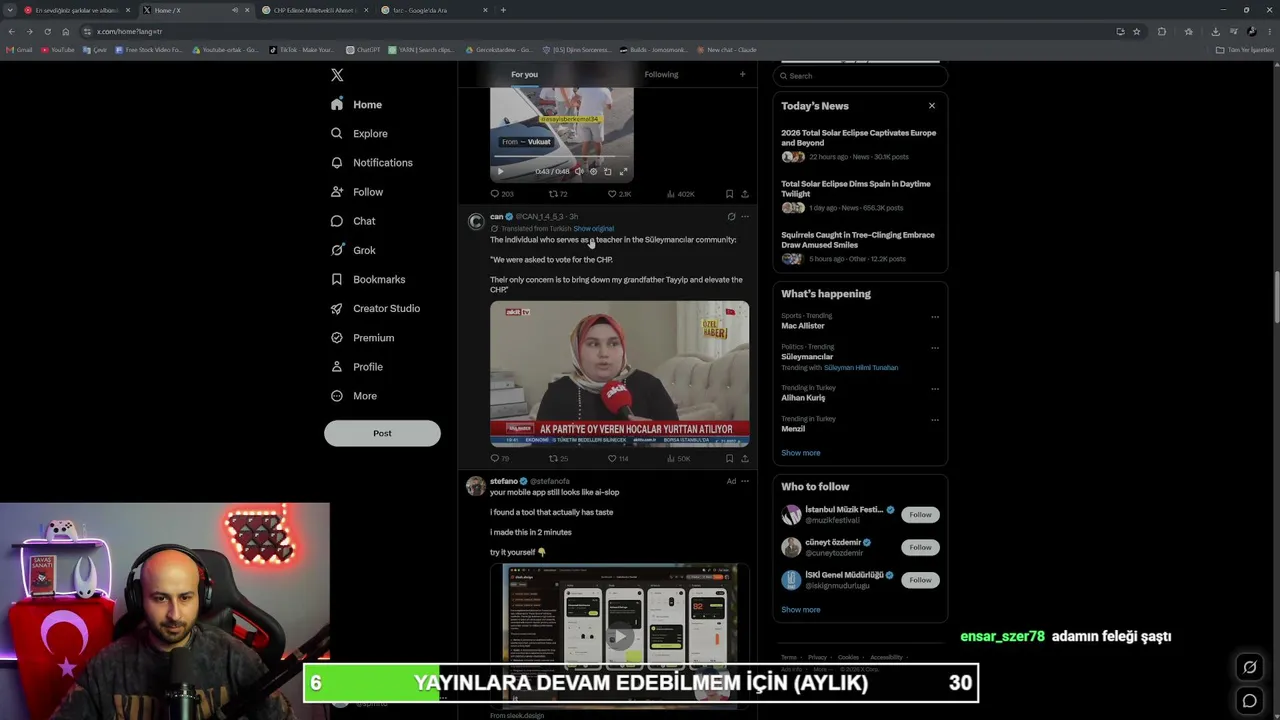The width and height of the screenshot is (1280, 720).
Task: Follow İSKİ Genel Müdürlüğü account
Action: click(920, 580)
